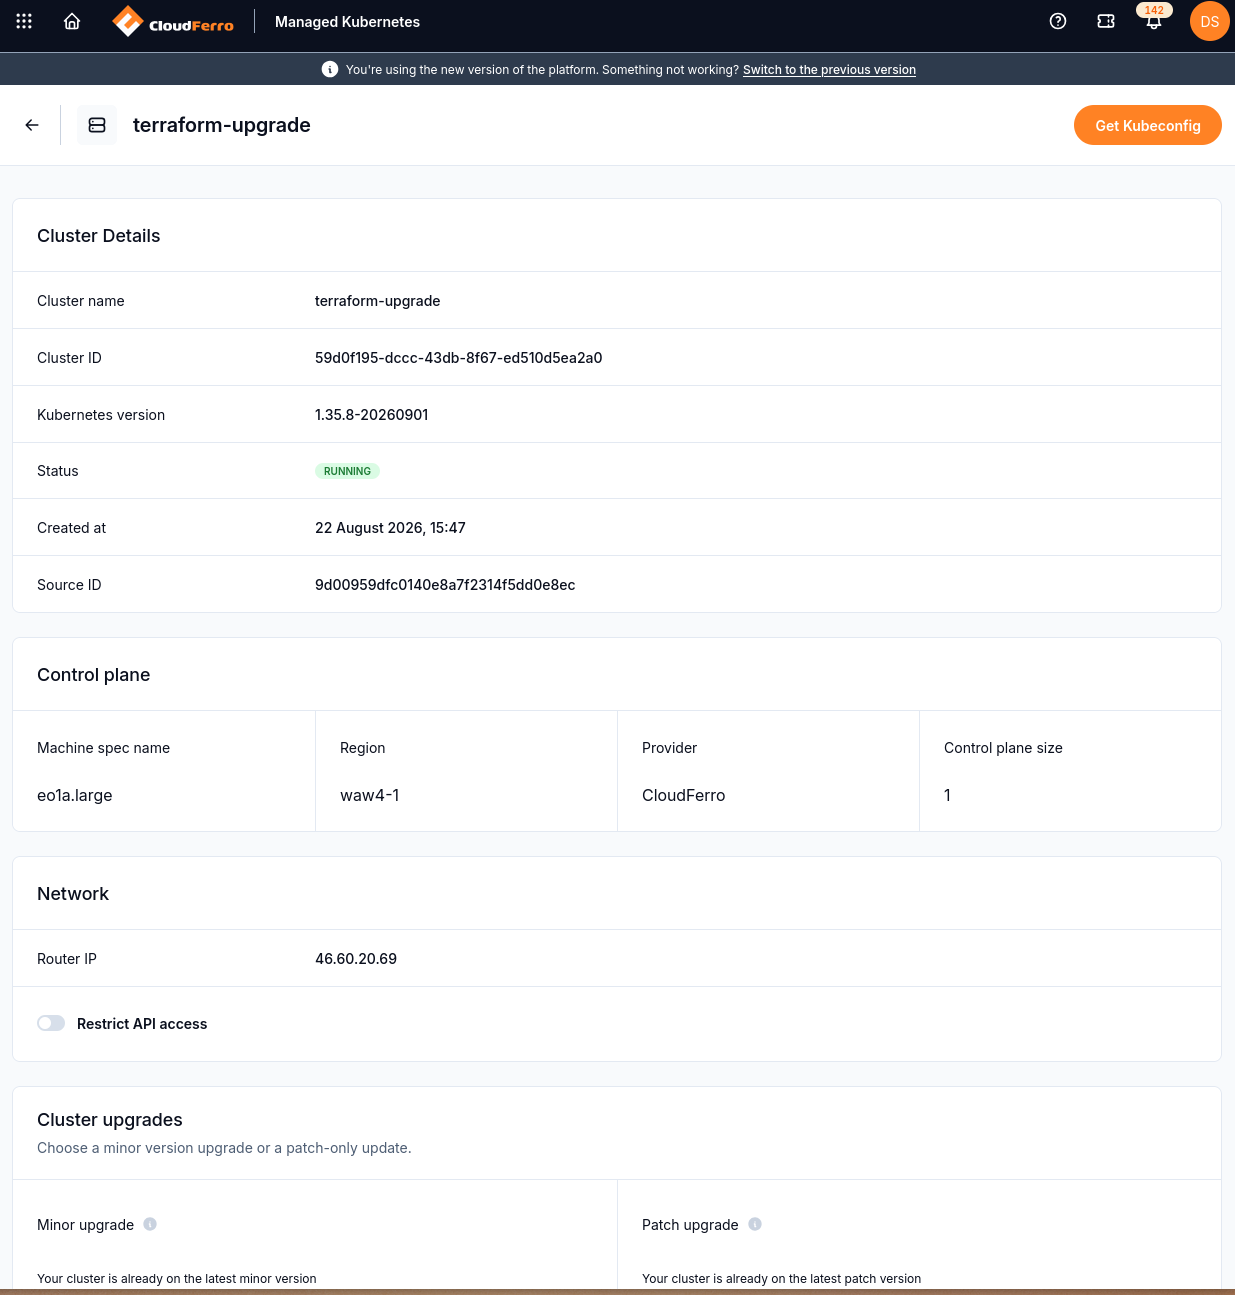1235x1295 pixels.
Task: Click the Control plane section heading
Action: 94,675
